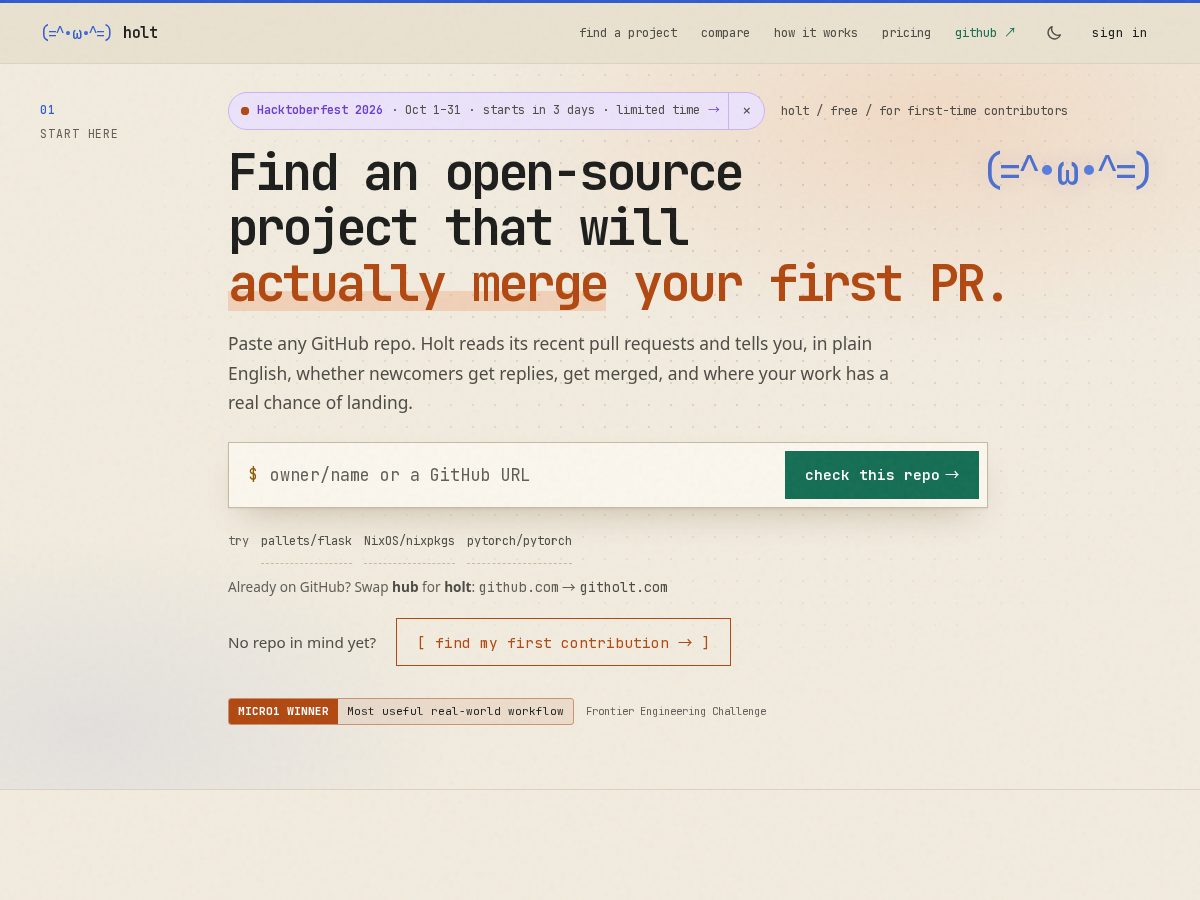Click the 'actually merge' highlighted headline words
Image resolution: width=1200 pixels, height=900 pixels.
pyautogui.click(x=417, y=285)
